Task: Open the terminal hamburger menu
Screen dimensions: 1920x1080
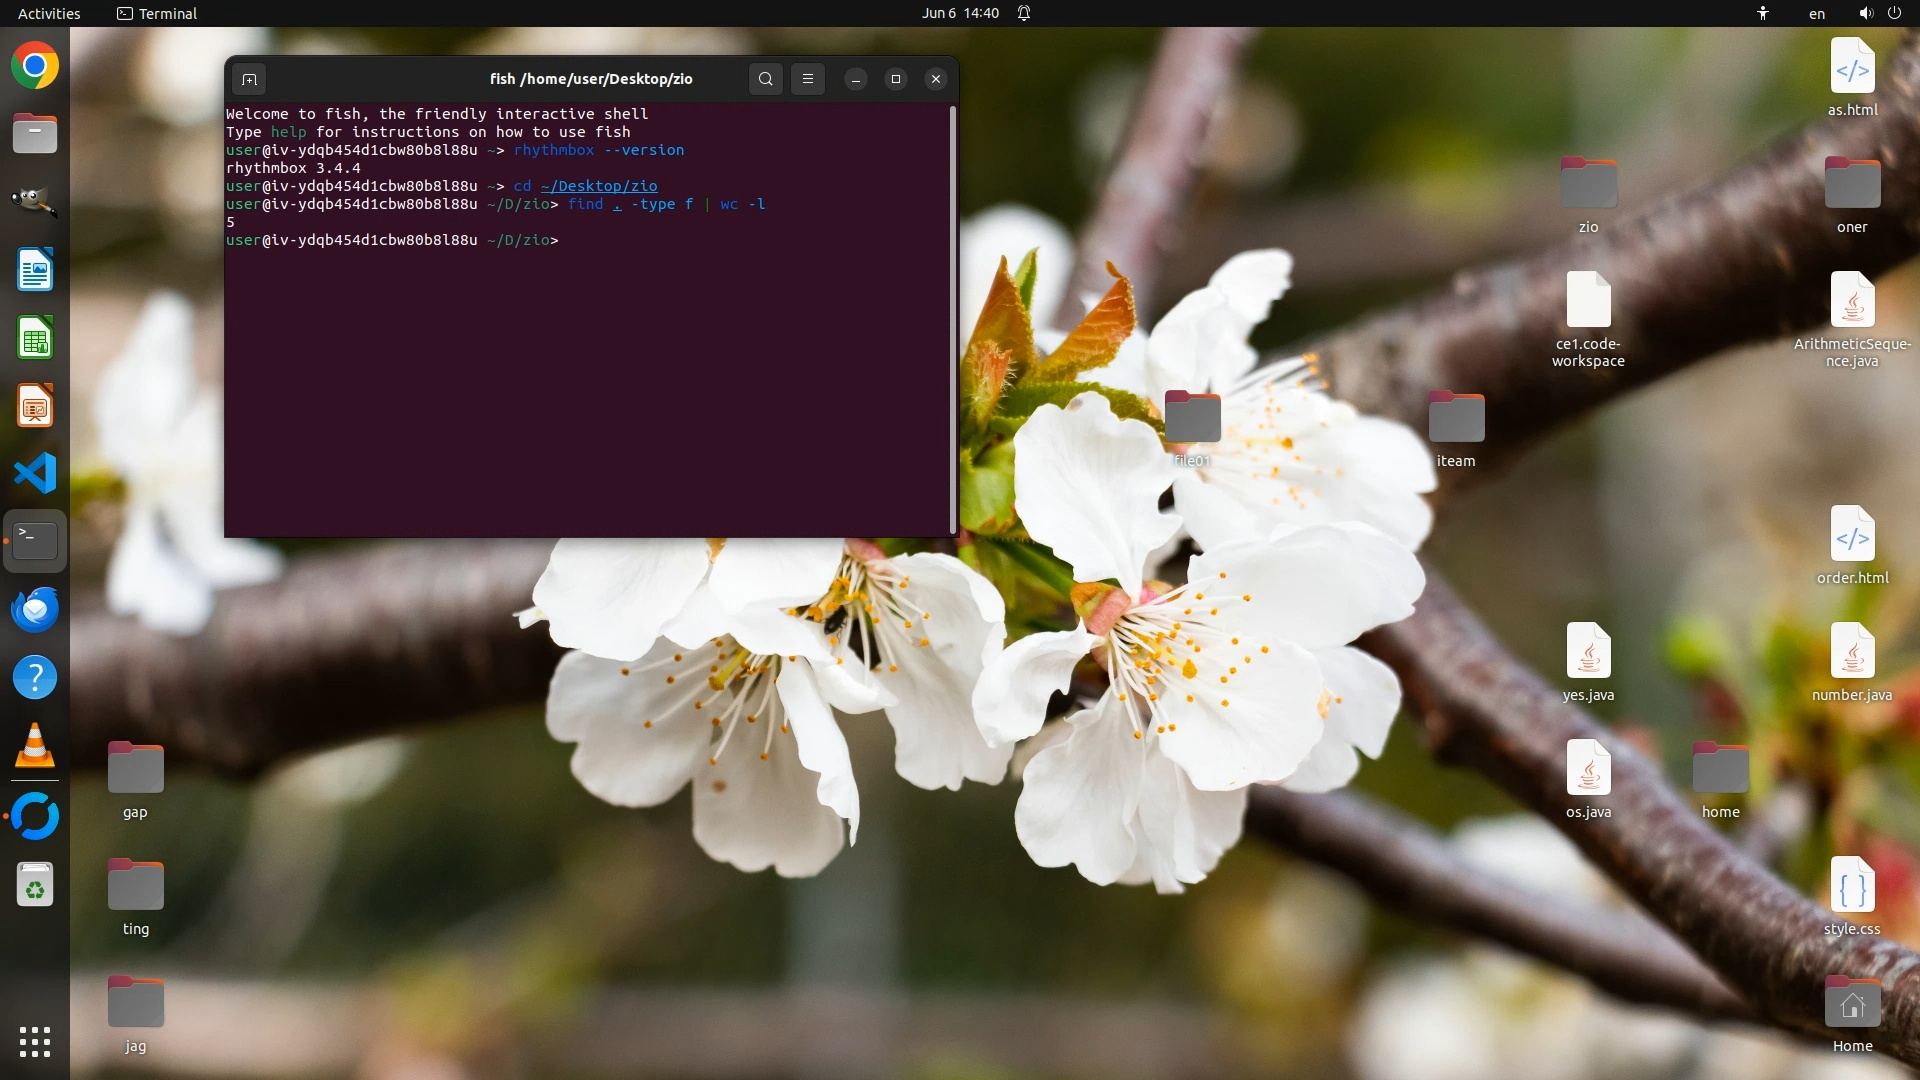Action: point(808,79)
